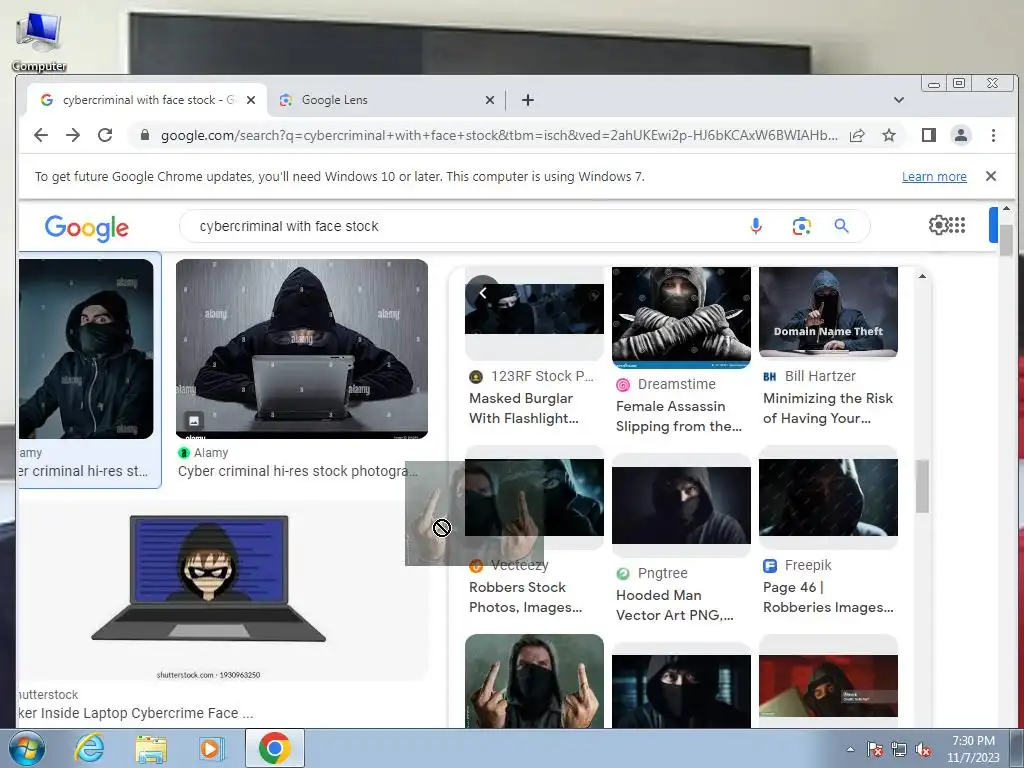Click muted volume tray icon

pos(923,750)
